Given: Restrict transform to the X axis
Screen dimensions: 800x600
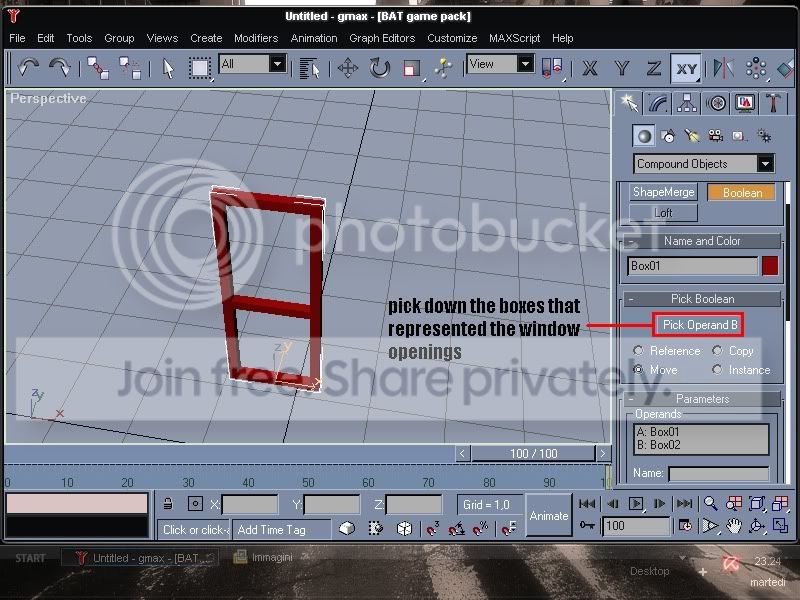Looking at the screenshot, I should [x=590, y=68].
